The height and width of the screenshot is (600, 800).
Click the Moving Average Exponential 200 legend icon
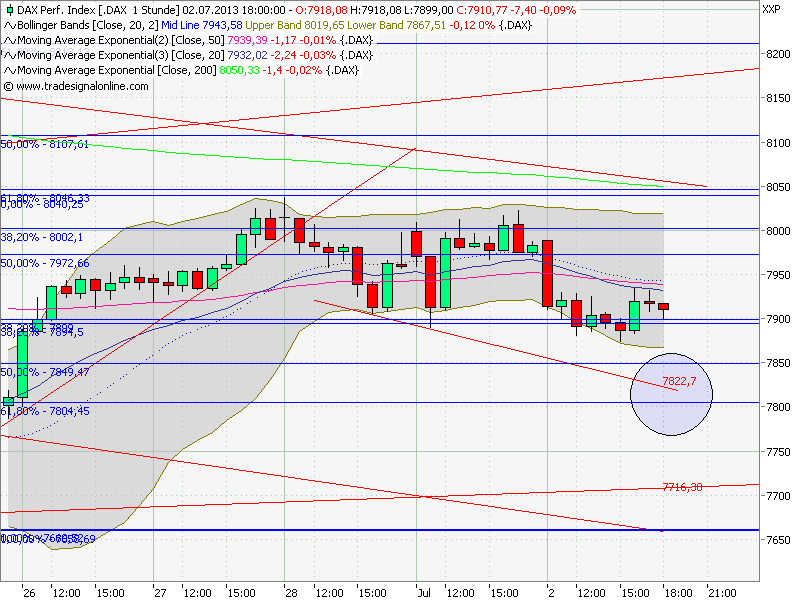[x=10, y=70]
